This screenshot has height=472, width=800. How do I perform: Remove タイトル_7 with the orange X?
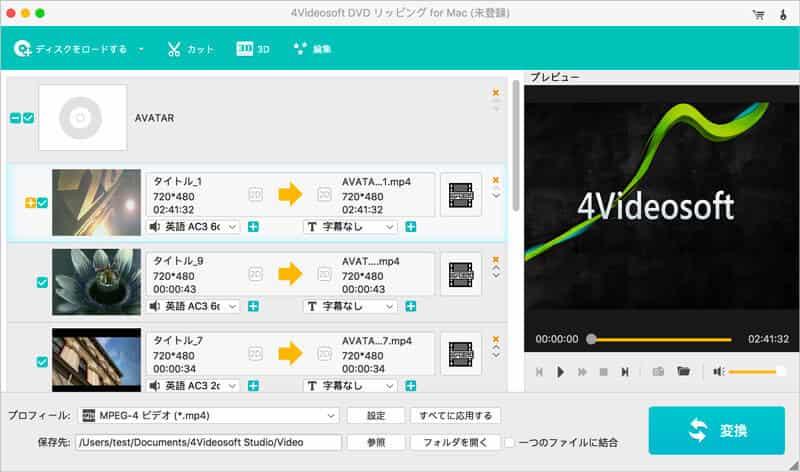(495, 339)
